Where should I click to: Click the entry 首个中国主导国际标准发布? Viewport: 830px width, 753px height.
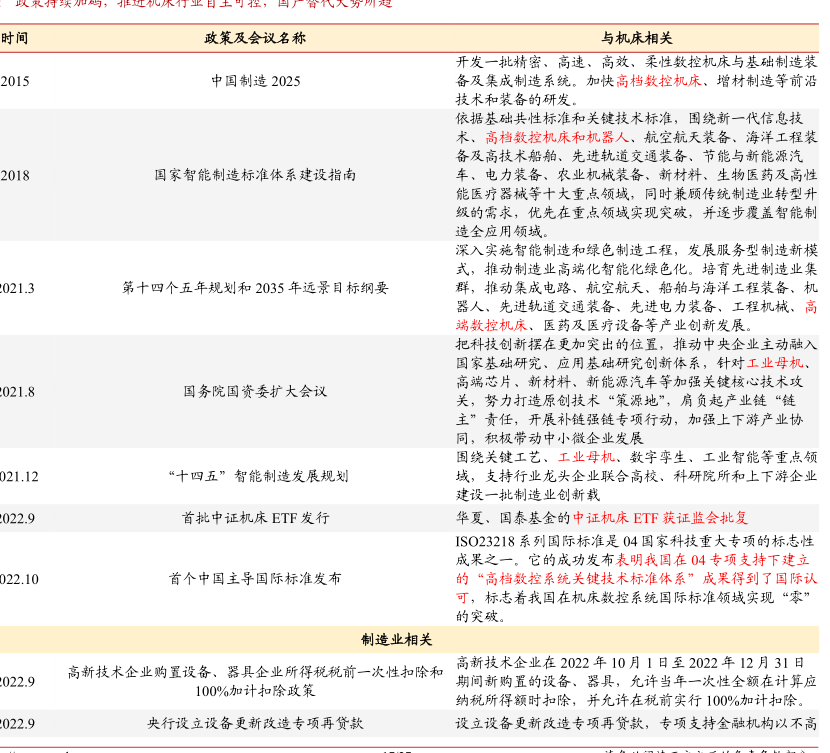click(255, 579)
